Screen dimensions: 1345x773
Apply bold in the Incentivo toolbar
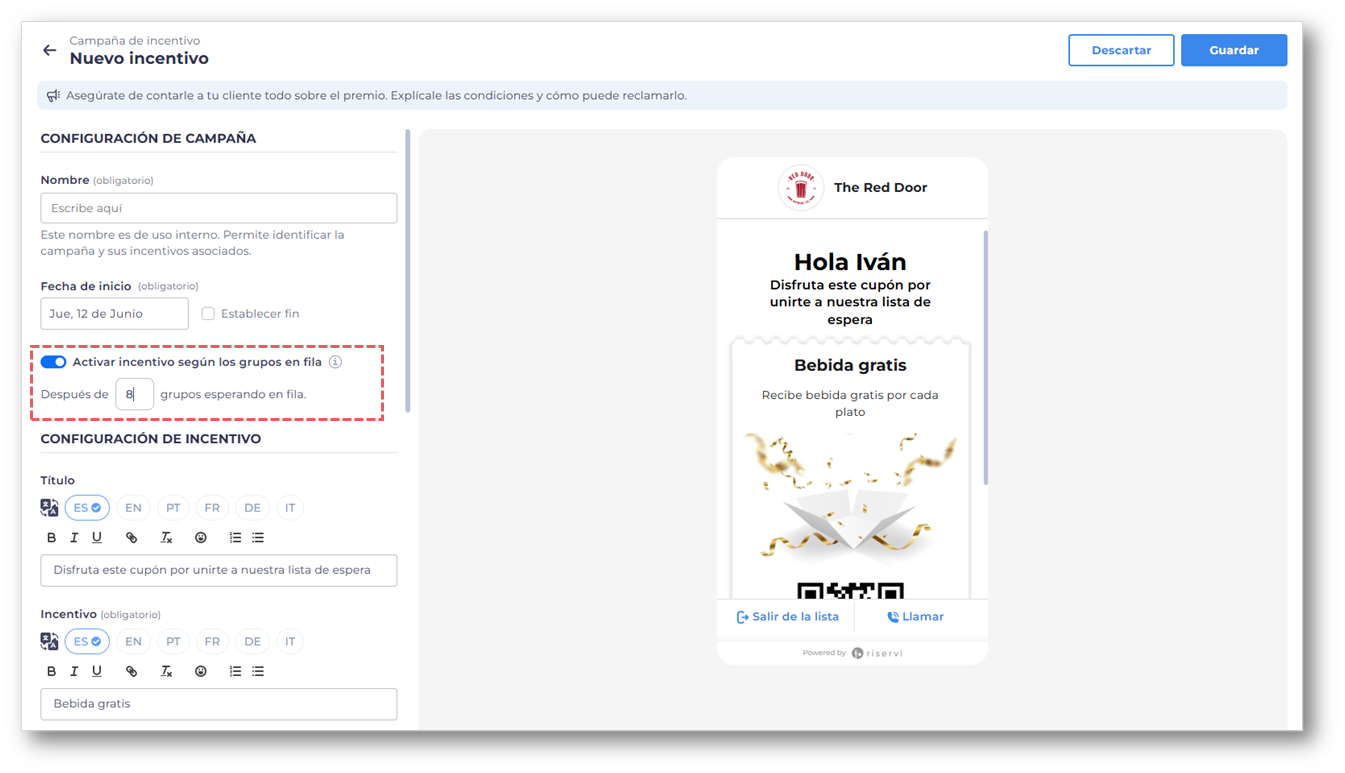pyautogui.click(x=52, y=672)
